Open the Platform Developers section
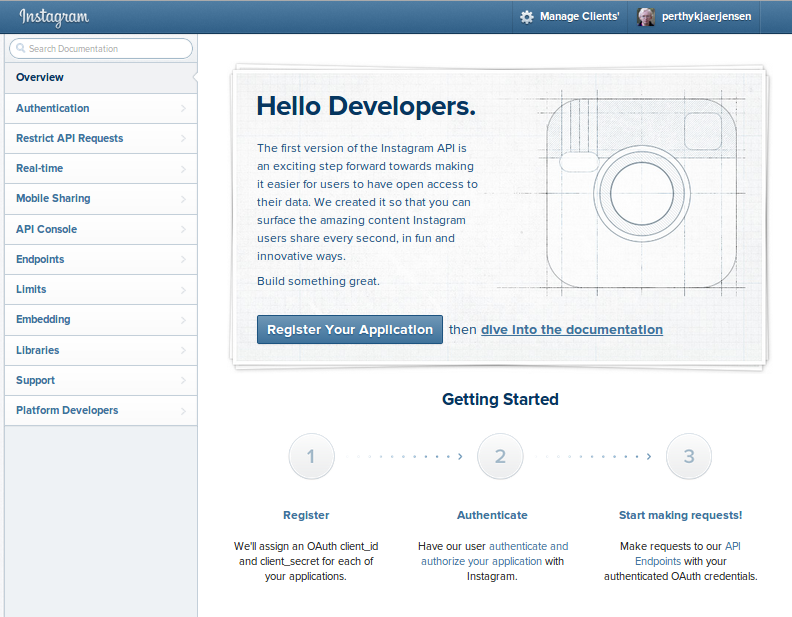The image size is (792, 617). 101,410
